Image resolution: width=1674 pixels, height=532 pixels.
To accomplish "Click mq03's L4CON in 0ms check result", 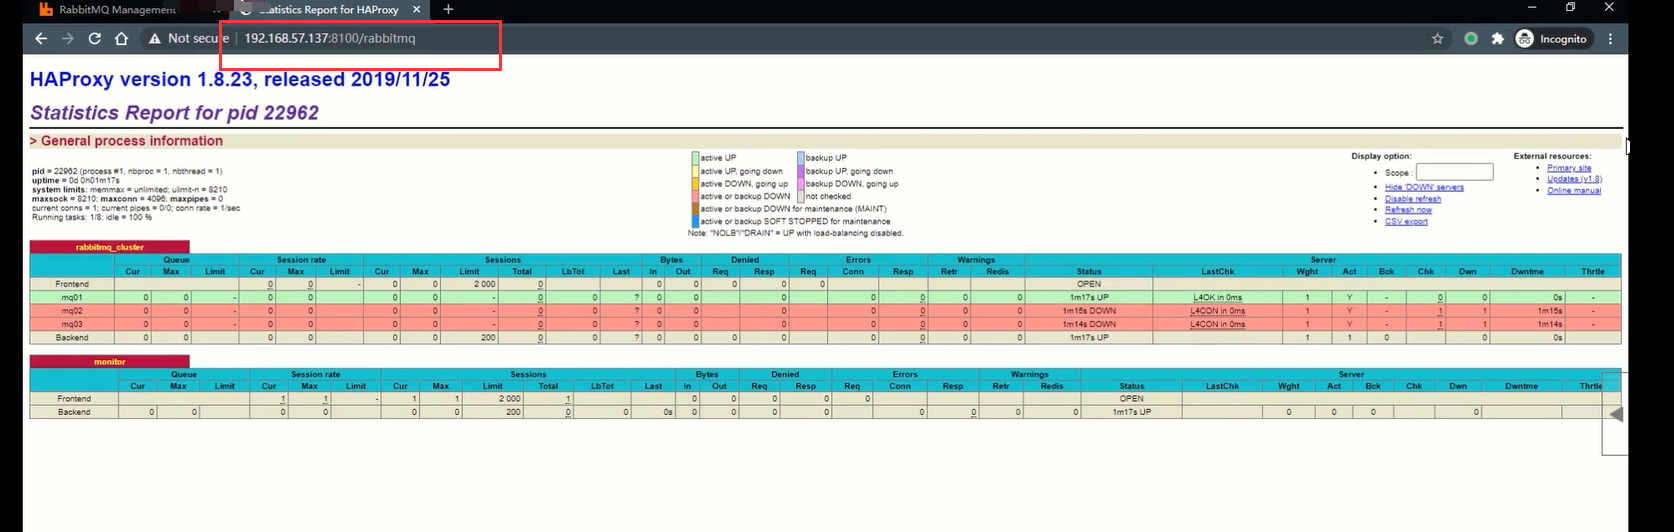I will pos(1217,324).
